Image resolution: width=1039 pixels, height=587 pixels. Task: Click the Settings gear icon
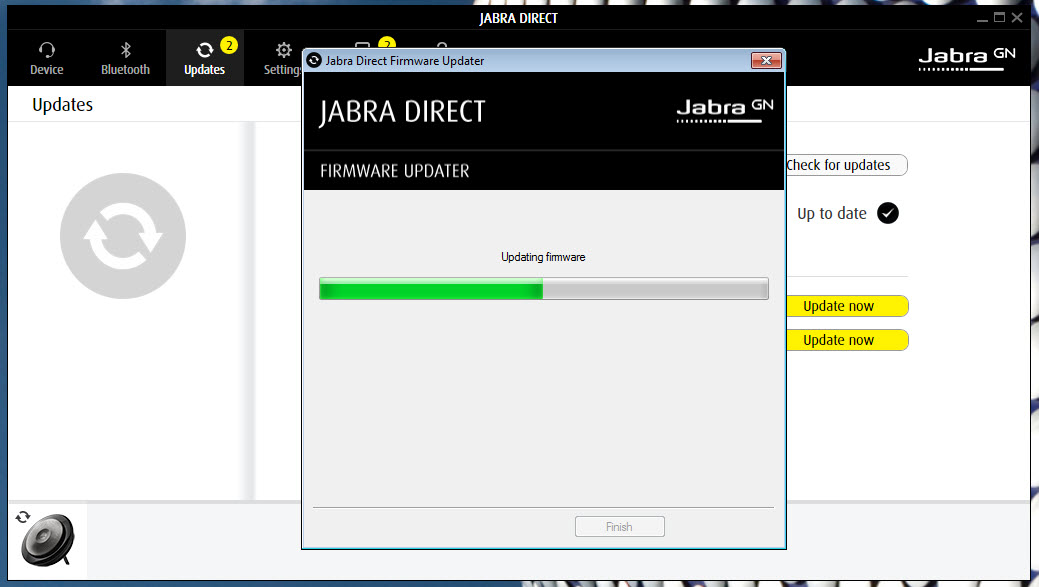click(x=284, y=50)
